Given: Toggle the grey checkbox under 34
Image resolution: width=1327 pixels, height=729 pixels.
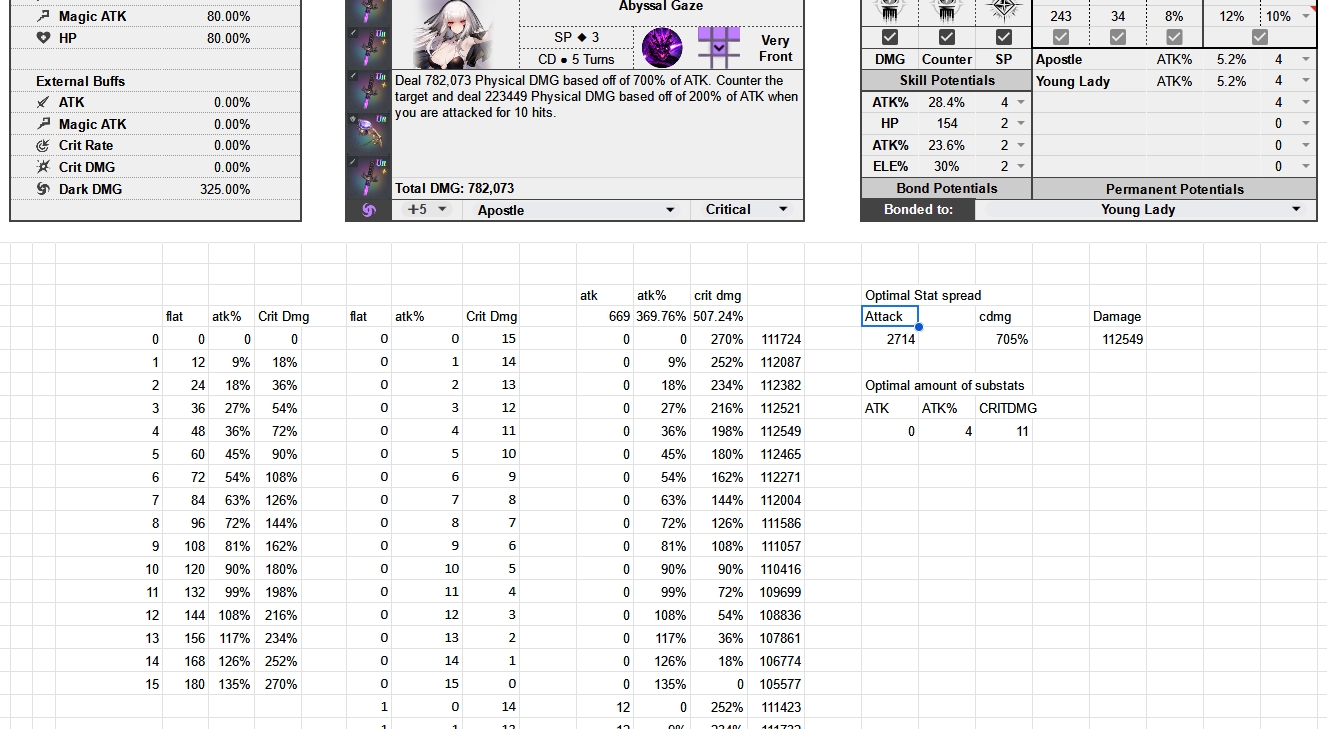Looking at the screenshot, I should pos(1118,37).
